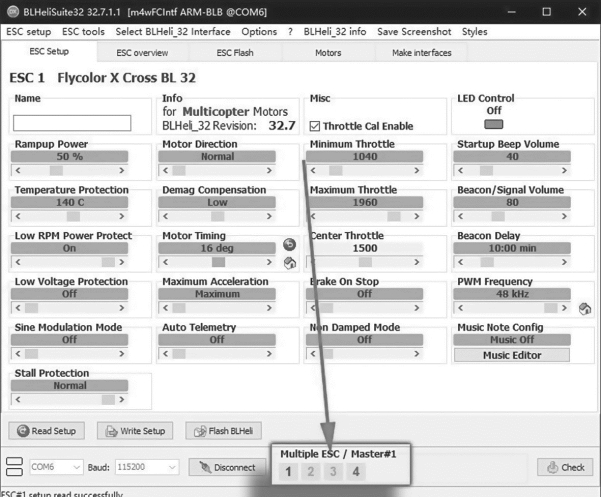The height and width of the screenshot is (497, 601).
Task: Increase Center Throttle with right arrow
Action: coord(417,262)
